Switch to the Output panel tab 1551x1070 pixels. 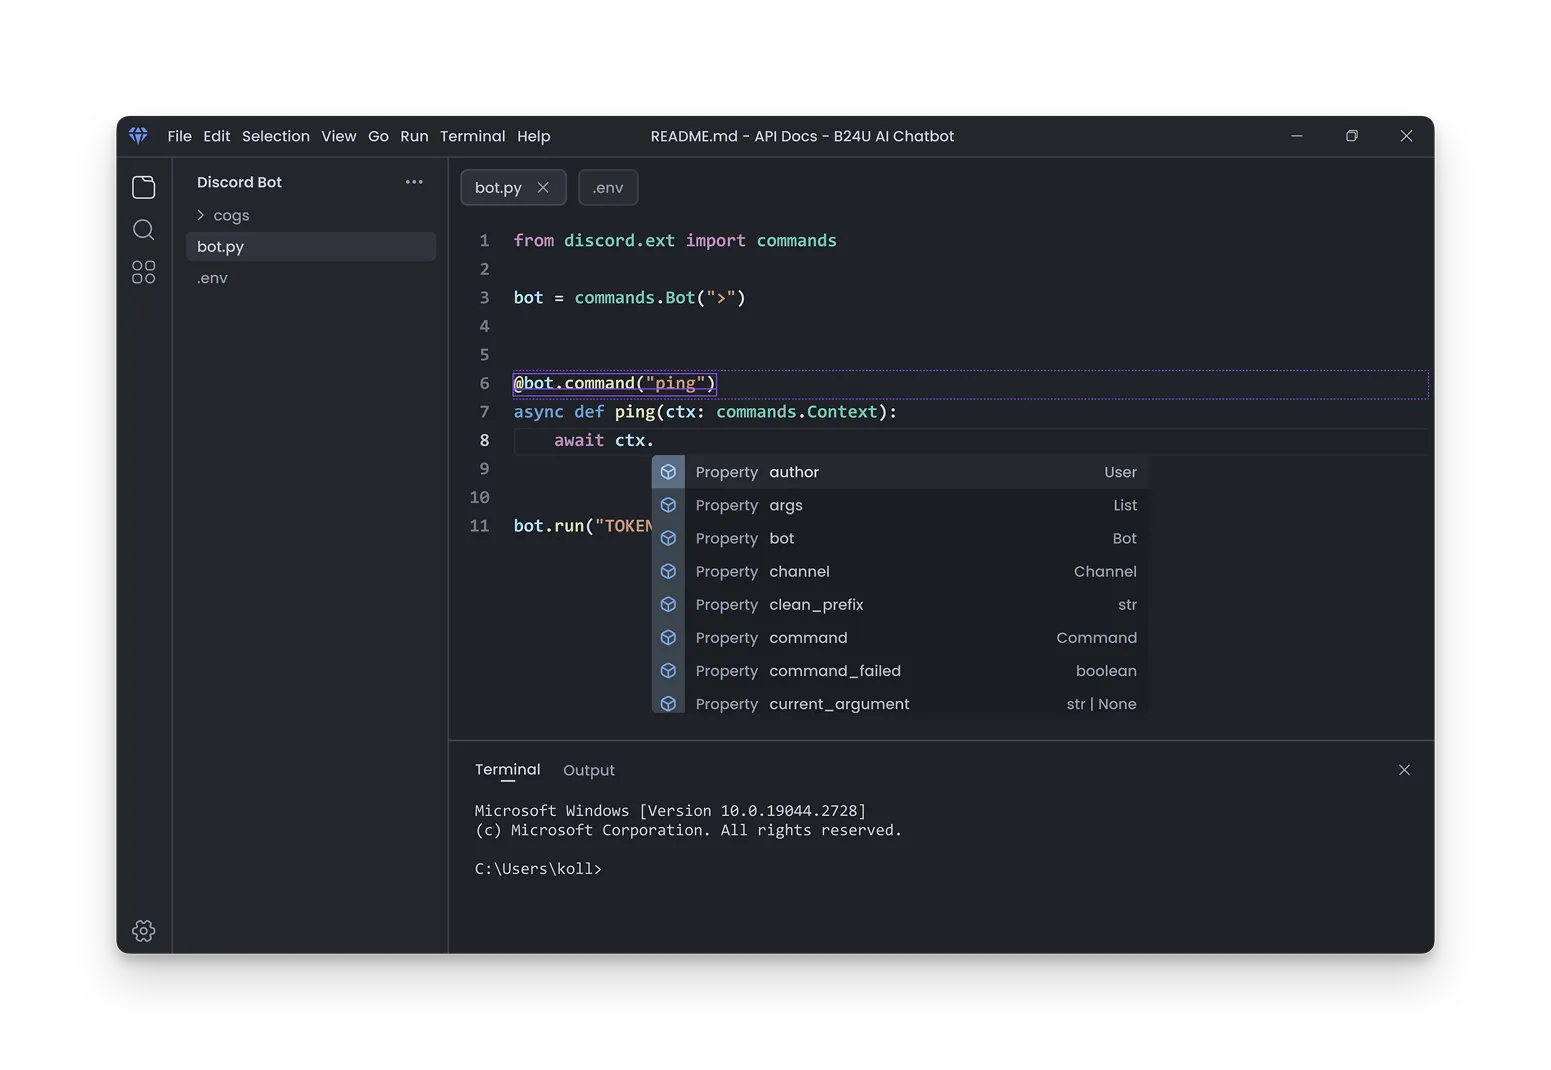click(x=588, y=770)
